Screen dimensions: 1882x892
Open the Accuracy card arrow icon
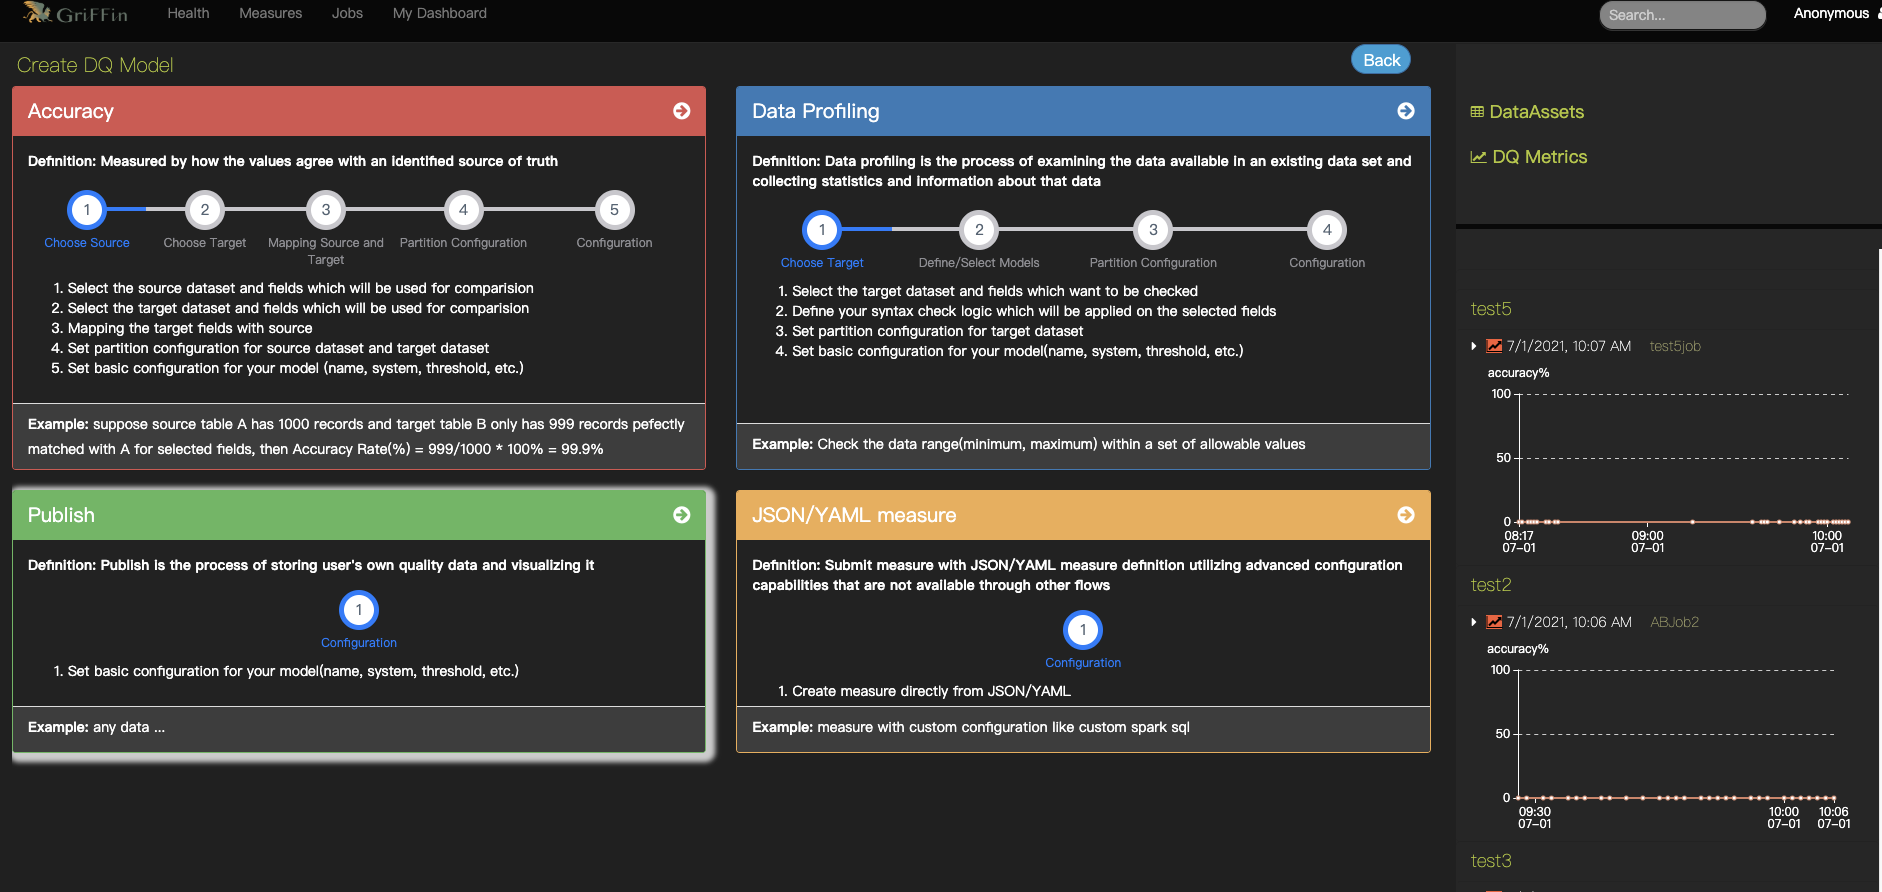click(x=682, y=111)
